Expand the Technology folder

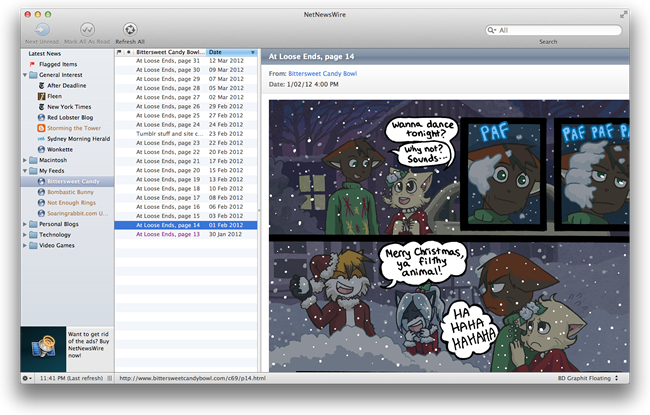coord(25,235)
